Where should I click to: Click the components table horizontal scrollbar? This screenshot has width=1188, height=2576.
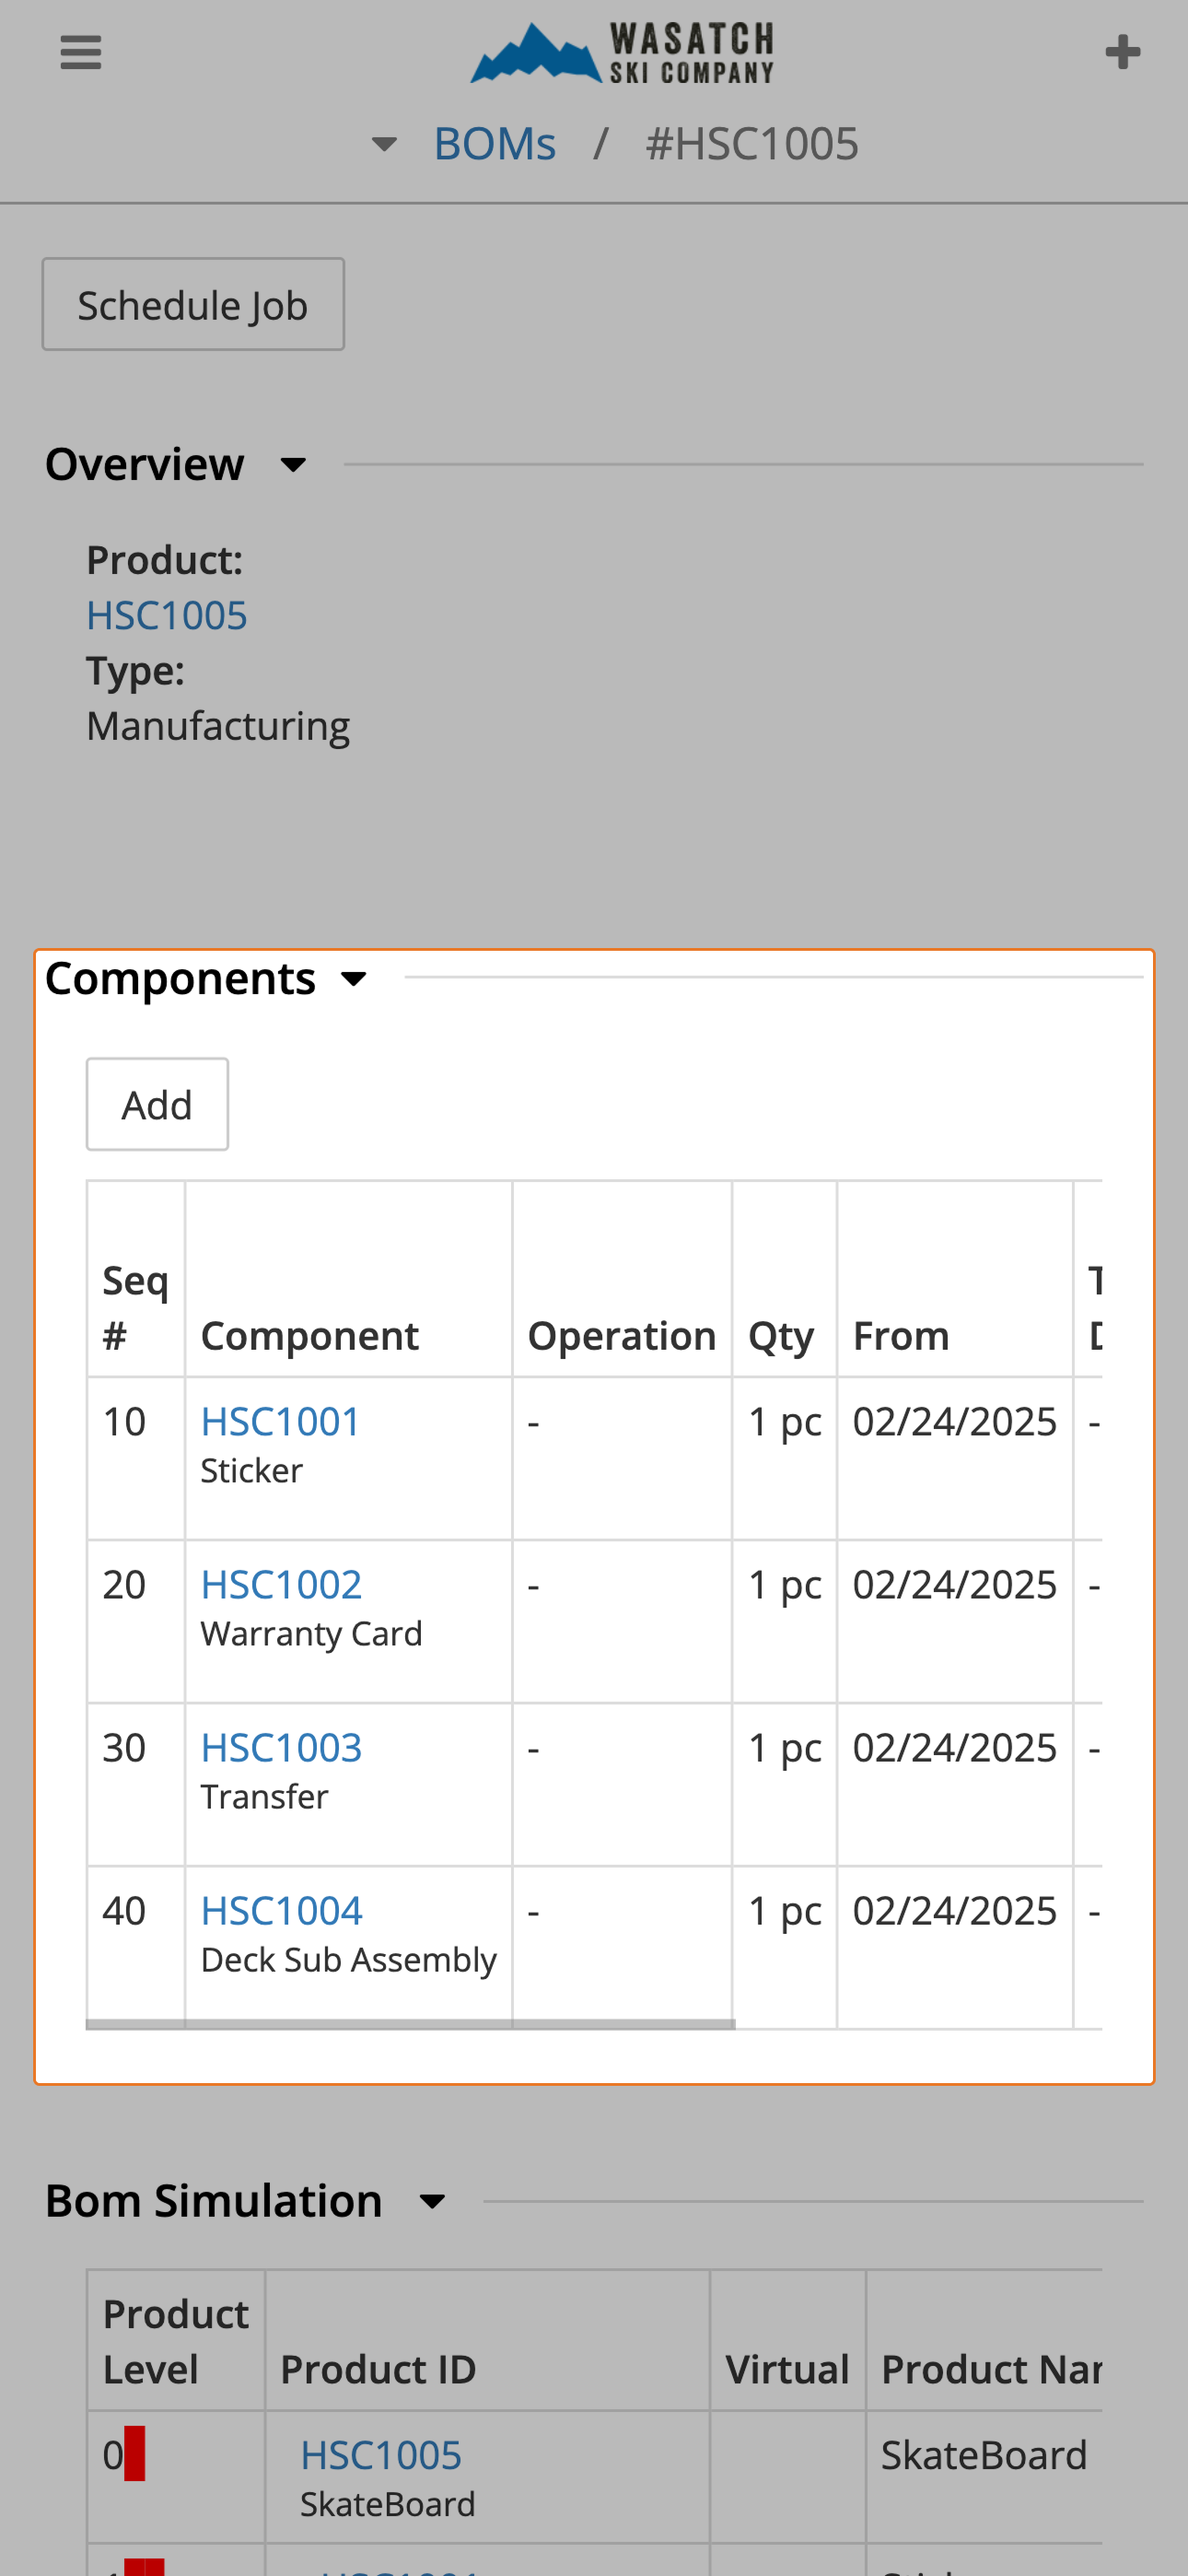click(x=410, y=2024)
